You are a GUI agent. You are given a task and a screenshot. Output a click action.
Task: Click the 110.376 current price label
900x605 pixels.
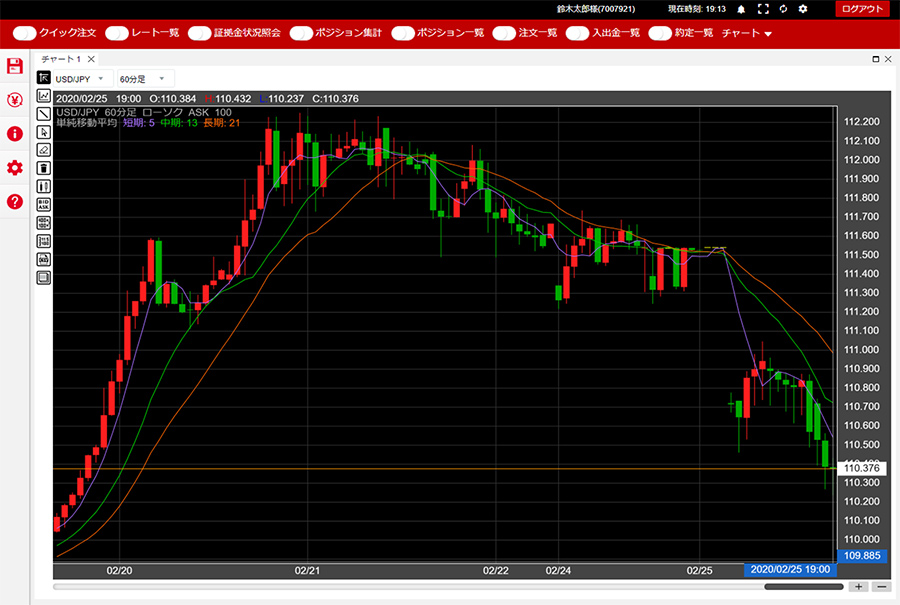(x=862, y=468)
